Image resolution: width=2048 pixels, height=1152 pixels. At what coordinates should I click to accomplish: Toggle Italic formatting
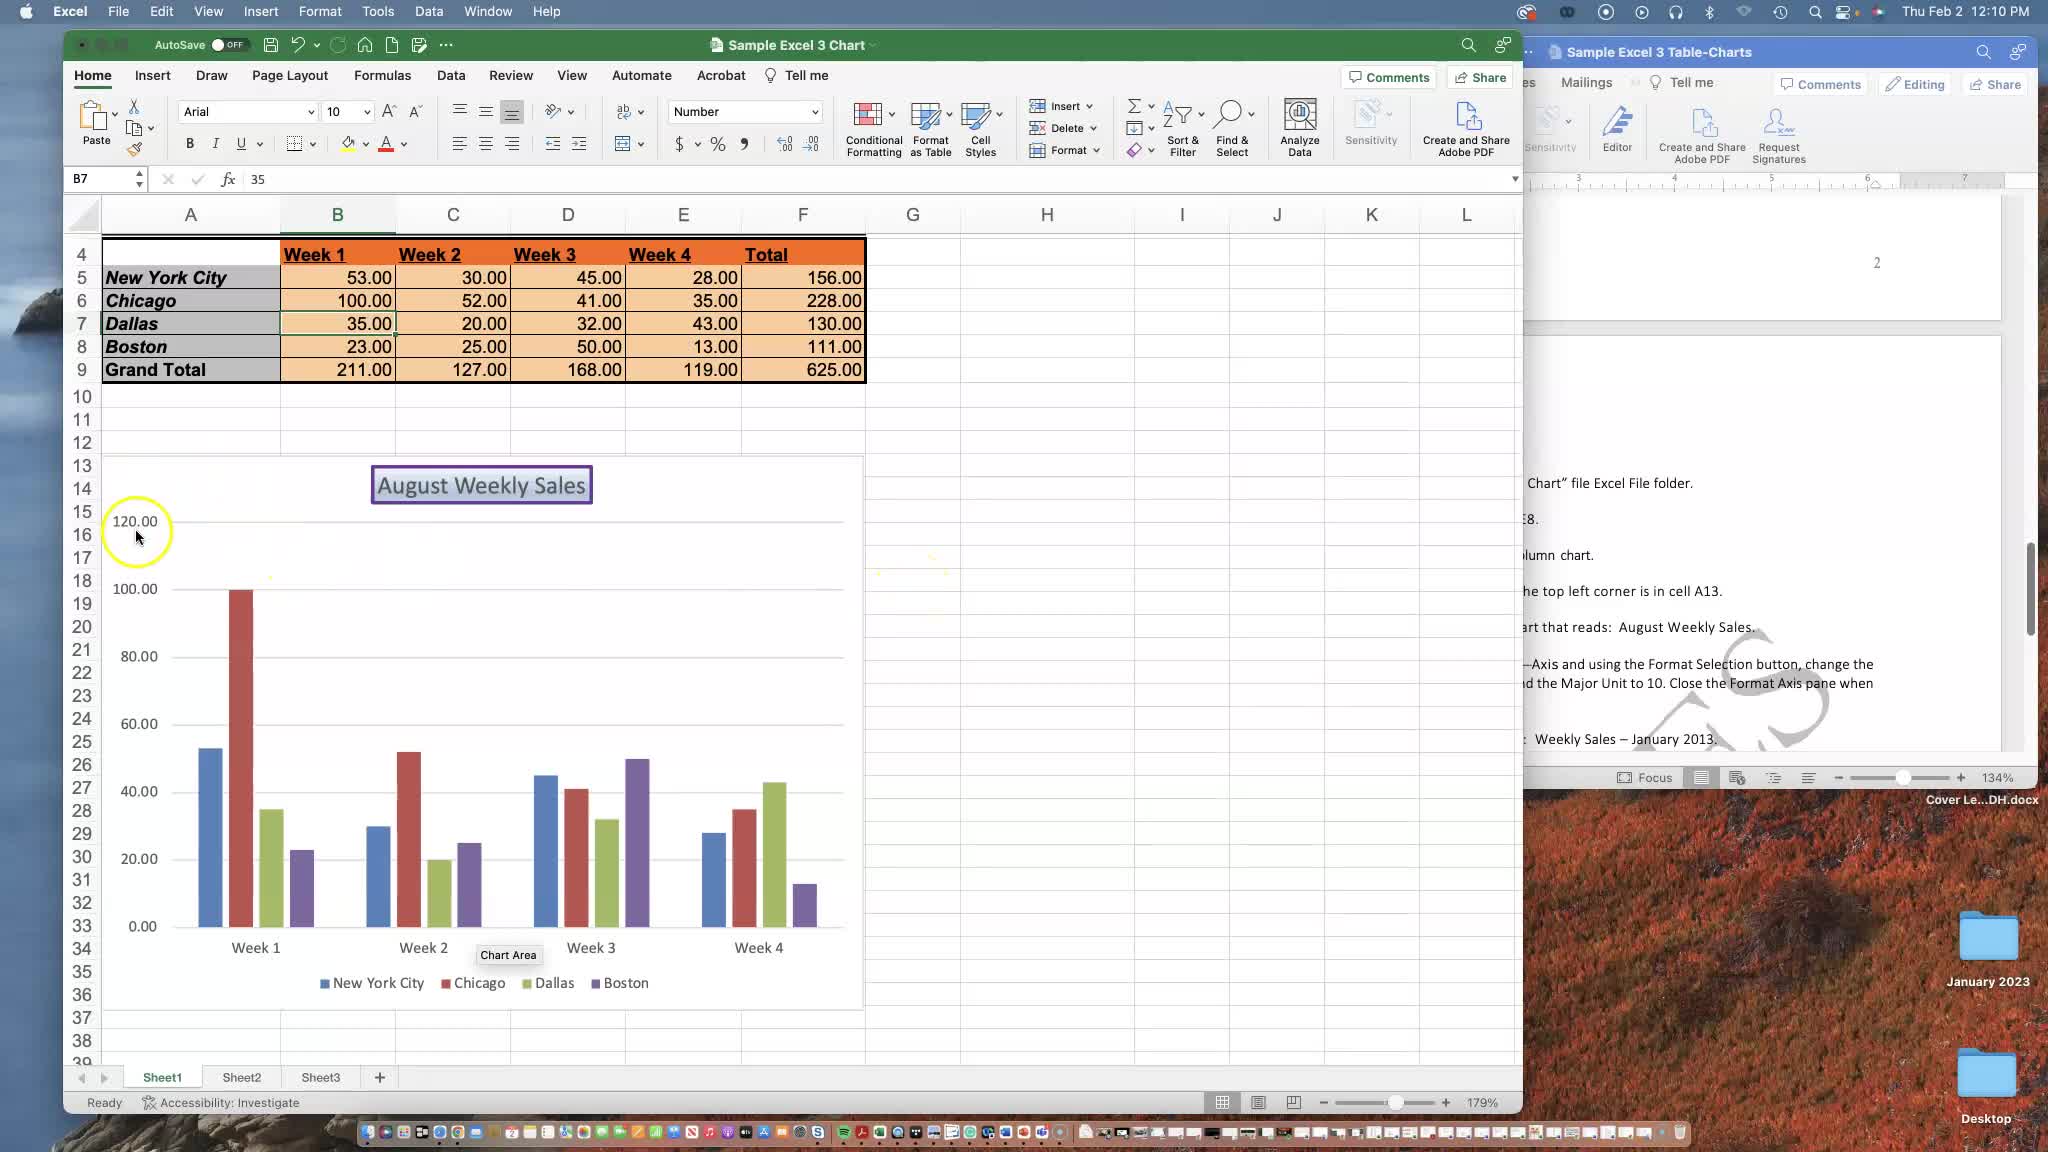tap(215, 144)
